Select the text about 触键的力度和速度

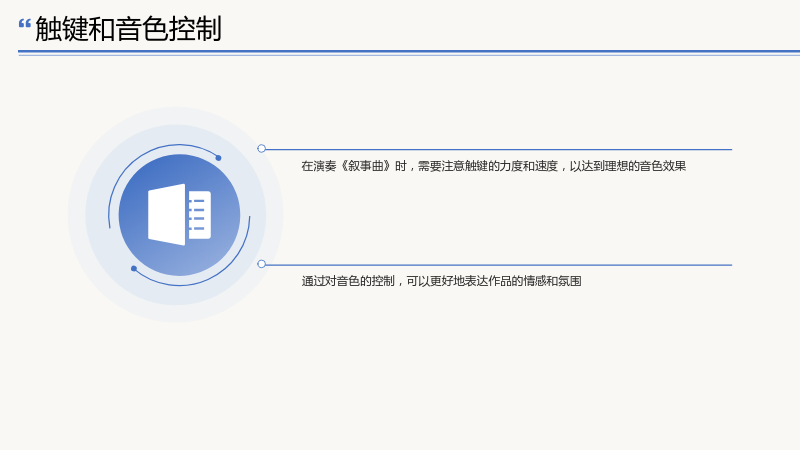[493, 166]
